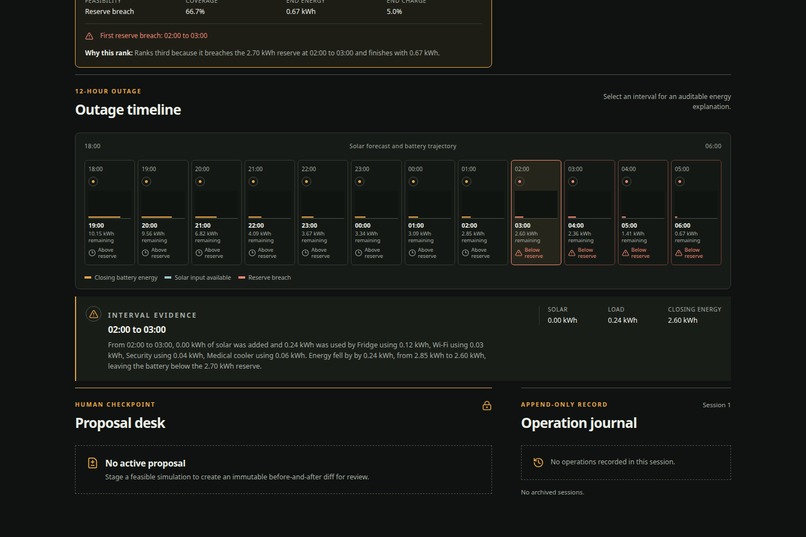Click the Operation journal history clock icon

coord(538,462)
